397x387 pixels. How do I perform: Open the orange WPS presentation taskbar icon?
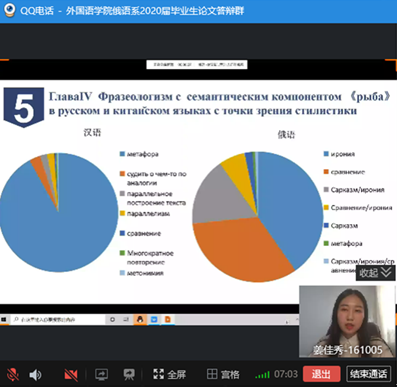point(168,319)
